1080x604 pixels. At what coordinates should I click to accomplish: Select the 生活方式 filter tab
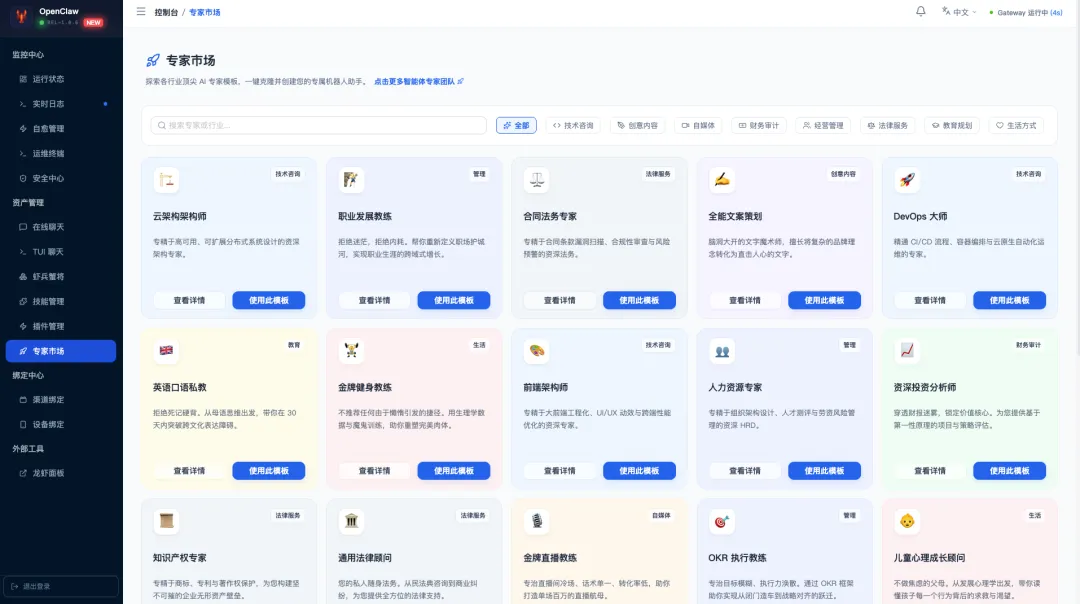tap(1016, 125)
